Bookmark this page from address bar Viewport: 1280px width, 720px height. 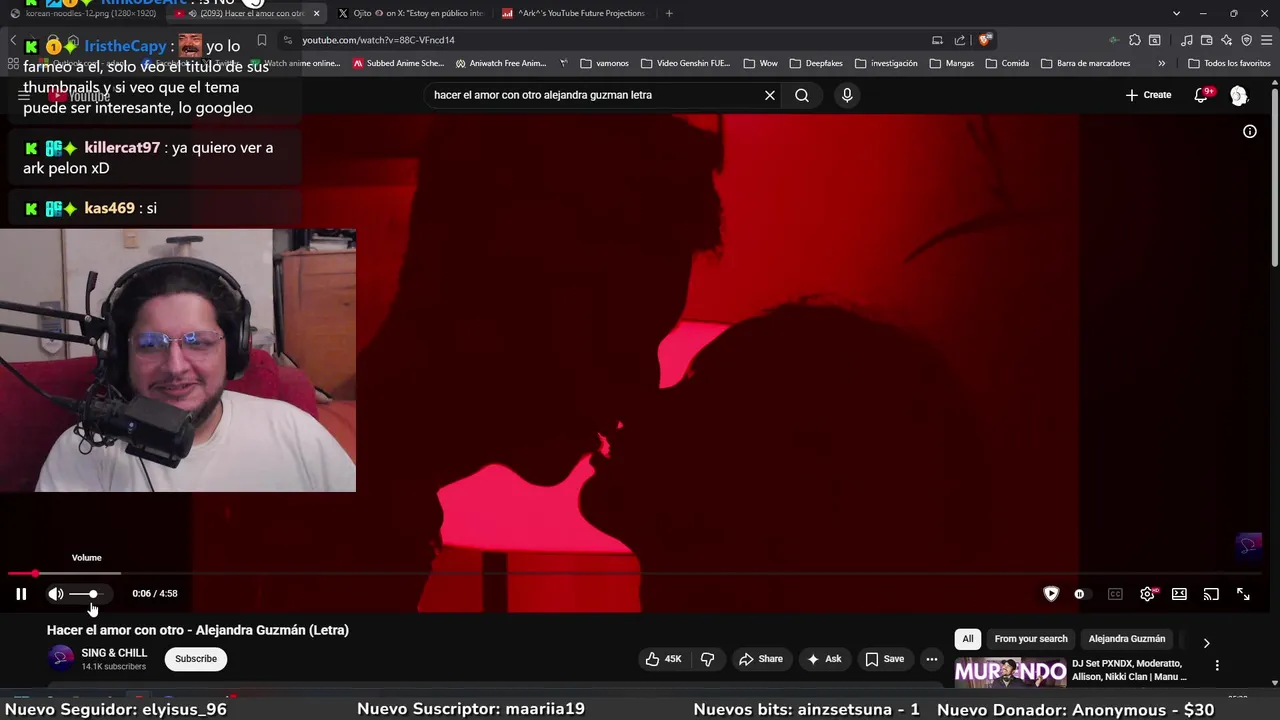[262, 40]
